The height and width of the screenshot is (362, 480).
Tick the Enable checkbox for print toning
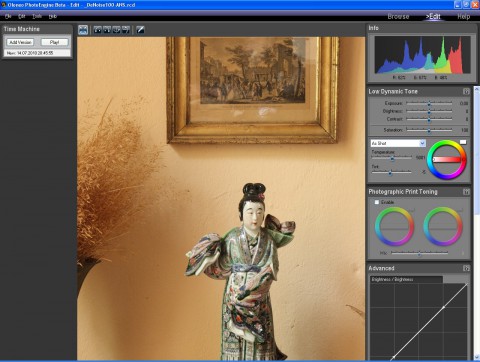(377, 202)
